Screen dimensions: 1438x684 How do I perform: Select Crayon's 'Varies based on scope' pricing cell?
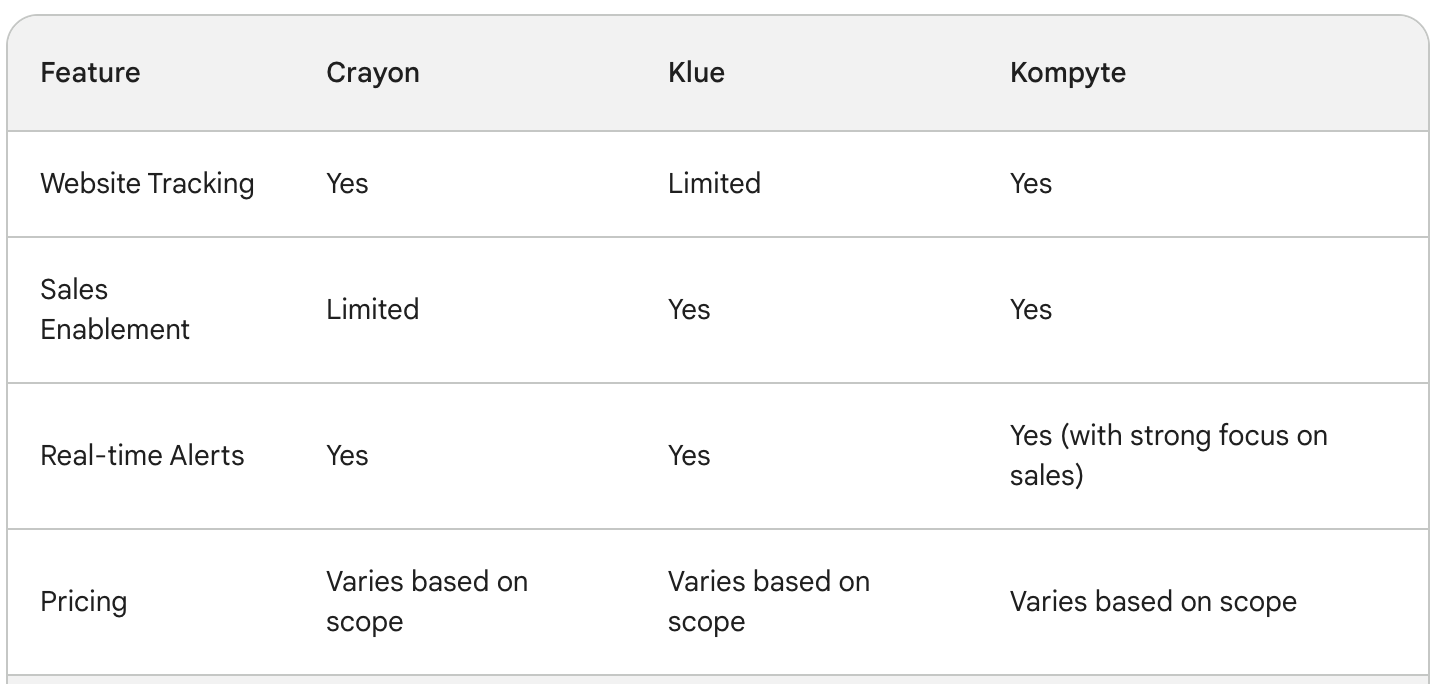tap(427, 602)
